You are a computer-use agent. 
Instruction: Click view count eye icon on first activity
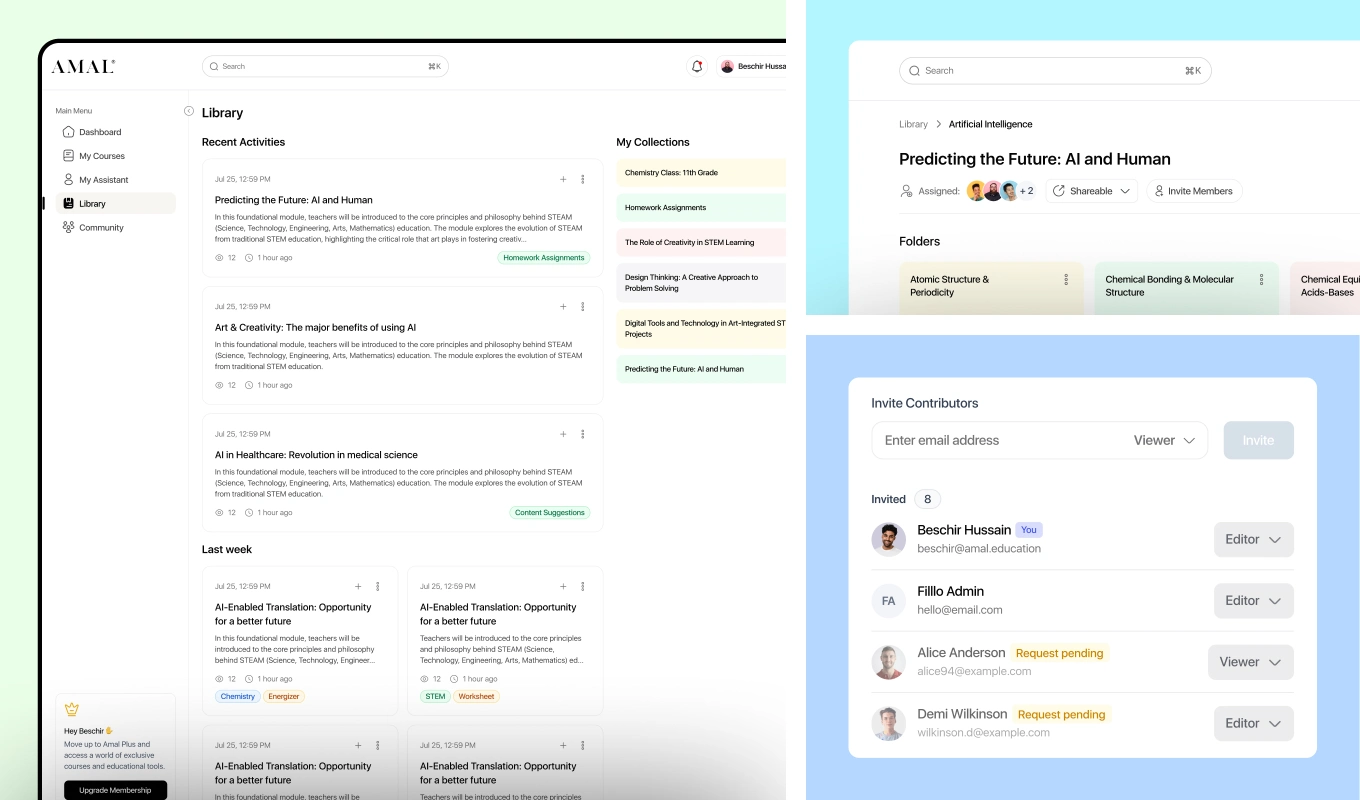[220, 258]
